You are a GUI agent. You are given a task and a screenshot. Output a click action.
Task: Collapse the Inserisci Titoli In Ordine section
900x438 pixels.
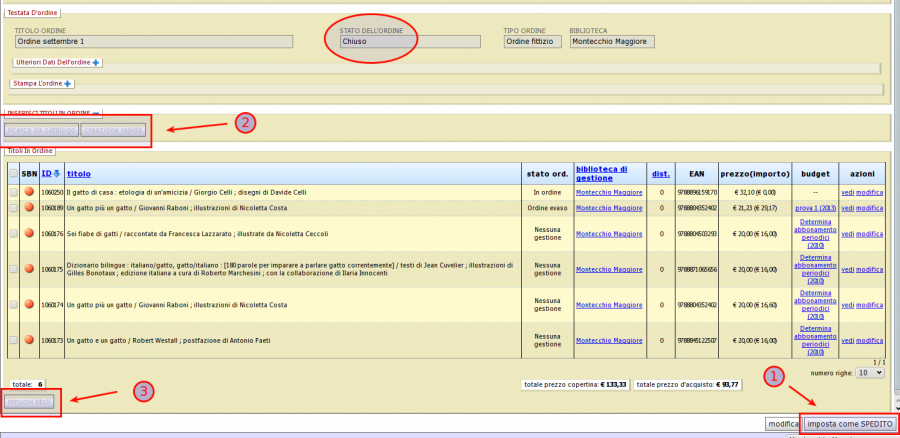(96, 113)
